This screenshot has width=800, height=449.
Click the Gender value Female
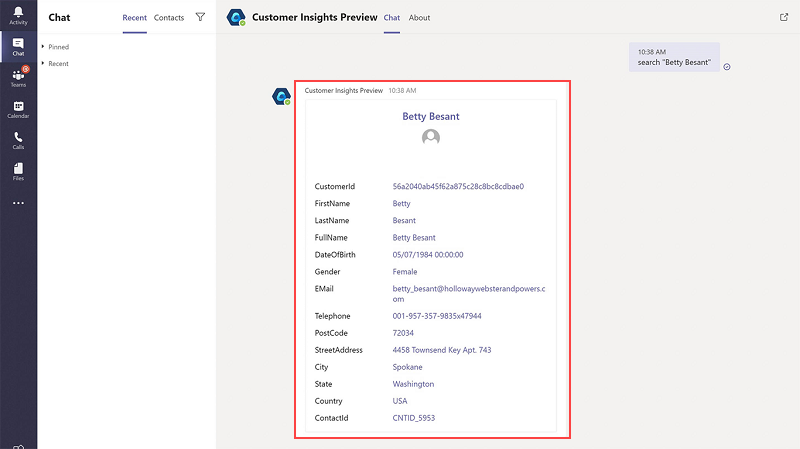click(x=405, y=272)
